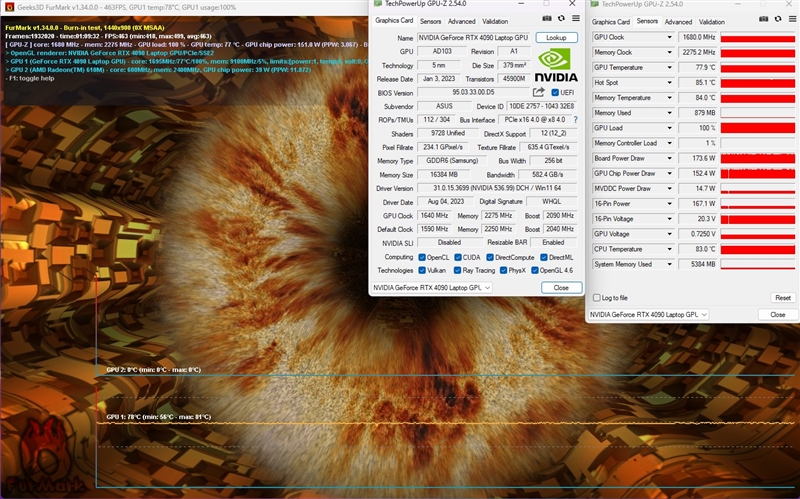Switch to Sensors tab in Graphics Card window

pyautogui.click(x=430, y=21)
